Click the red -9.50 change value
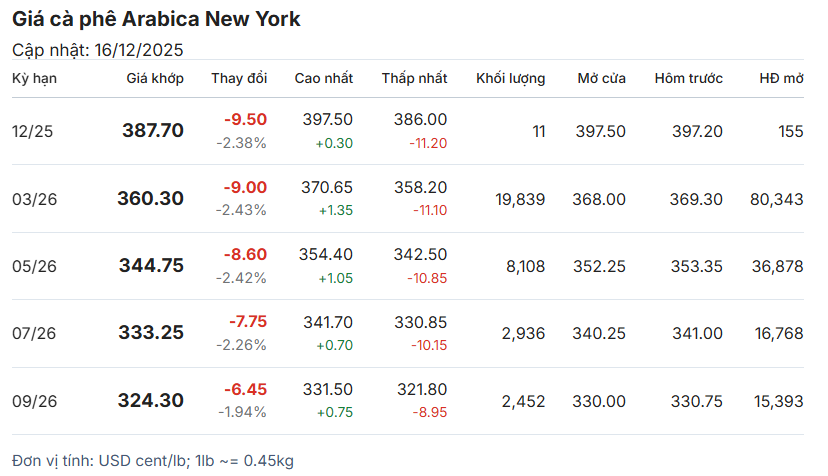 coord(245,120)
